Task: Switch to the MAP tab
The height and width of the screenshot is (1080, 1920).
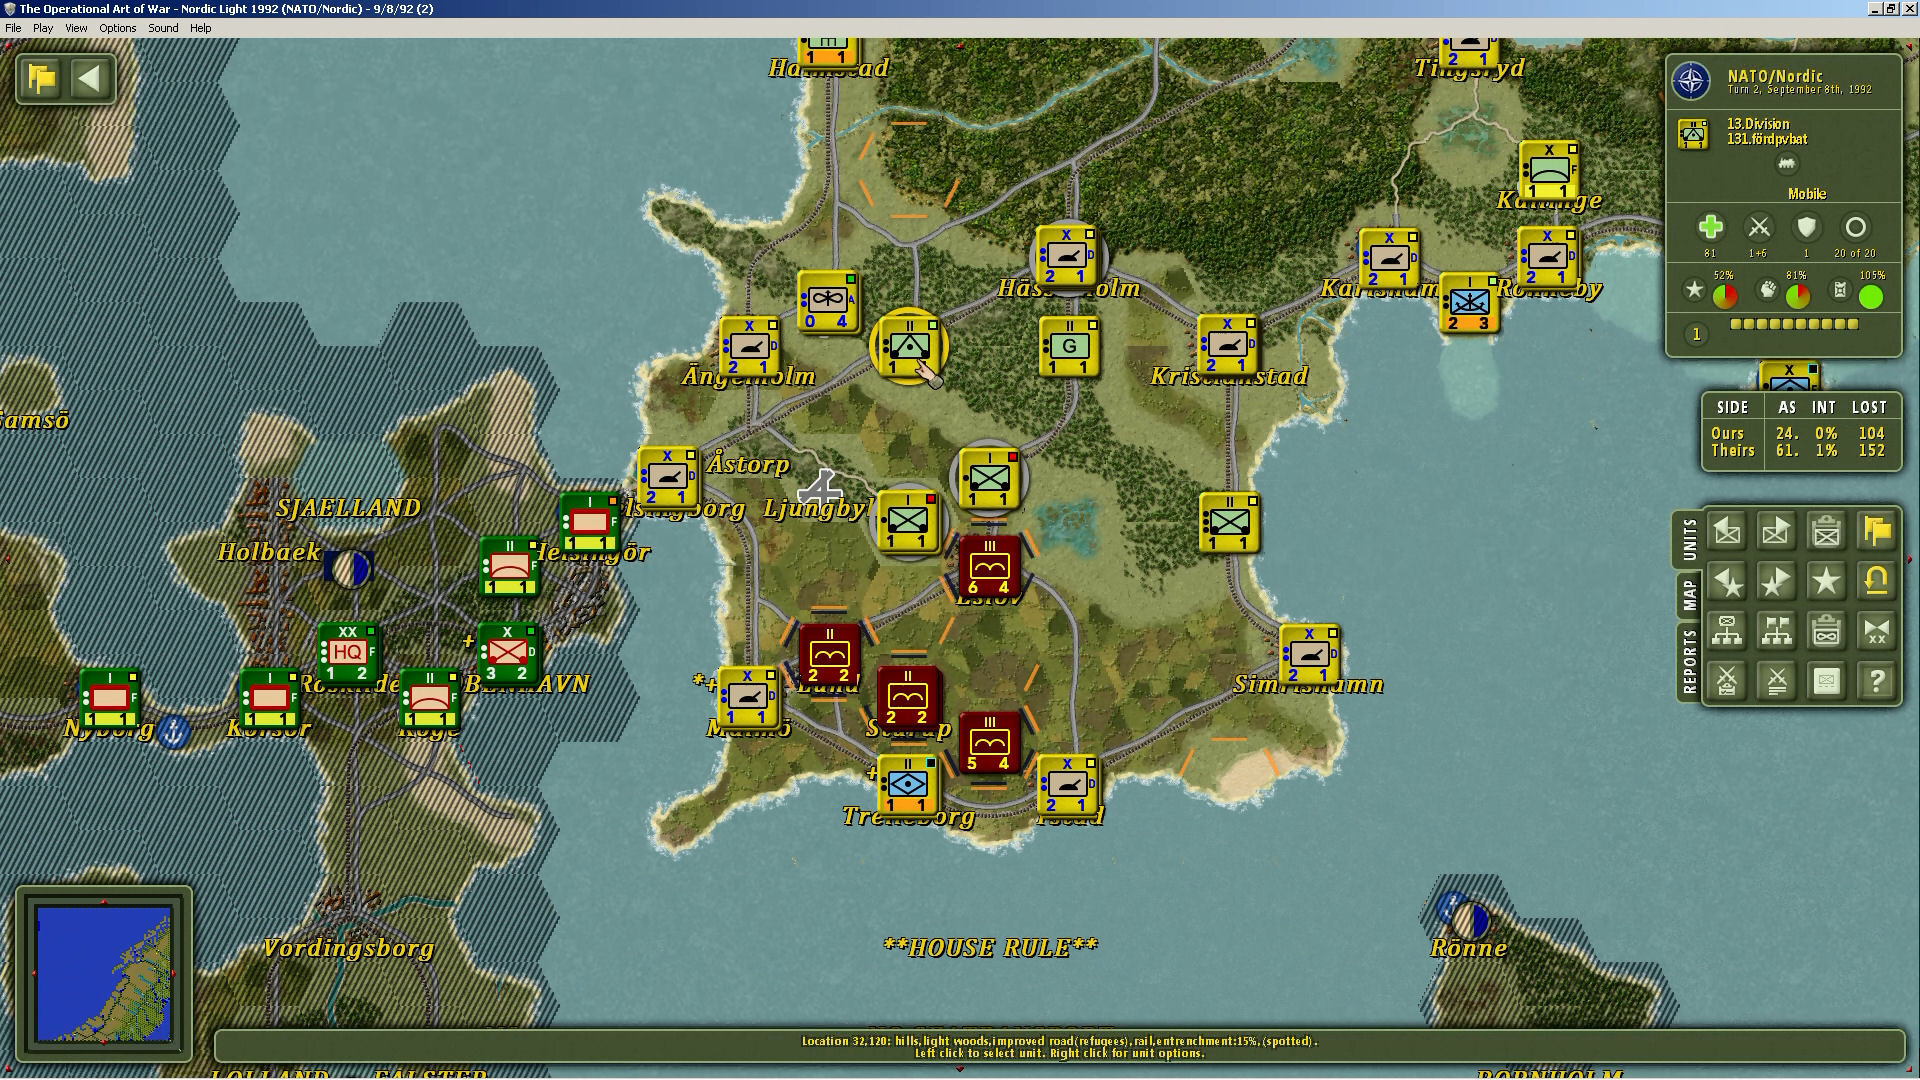Action: [x=1689, y=595]
